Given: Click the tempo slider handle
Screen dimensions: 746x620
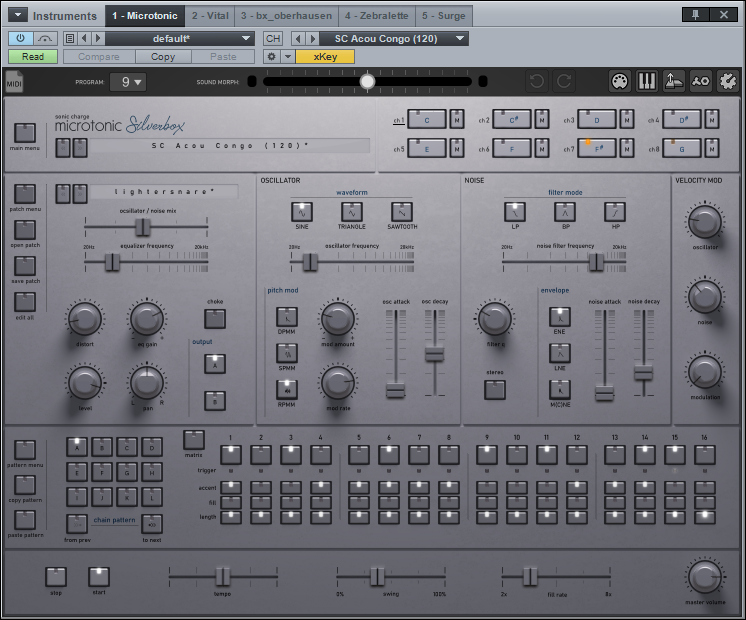Looking at the screenshot, I should (223, 576).
